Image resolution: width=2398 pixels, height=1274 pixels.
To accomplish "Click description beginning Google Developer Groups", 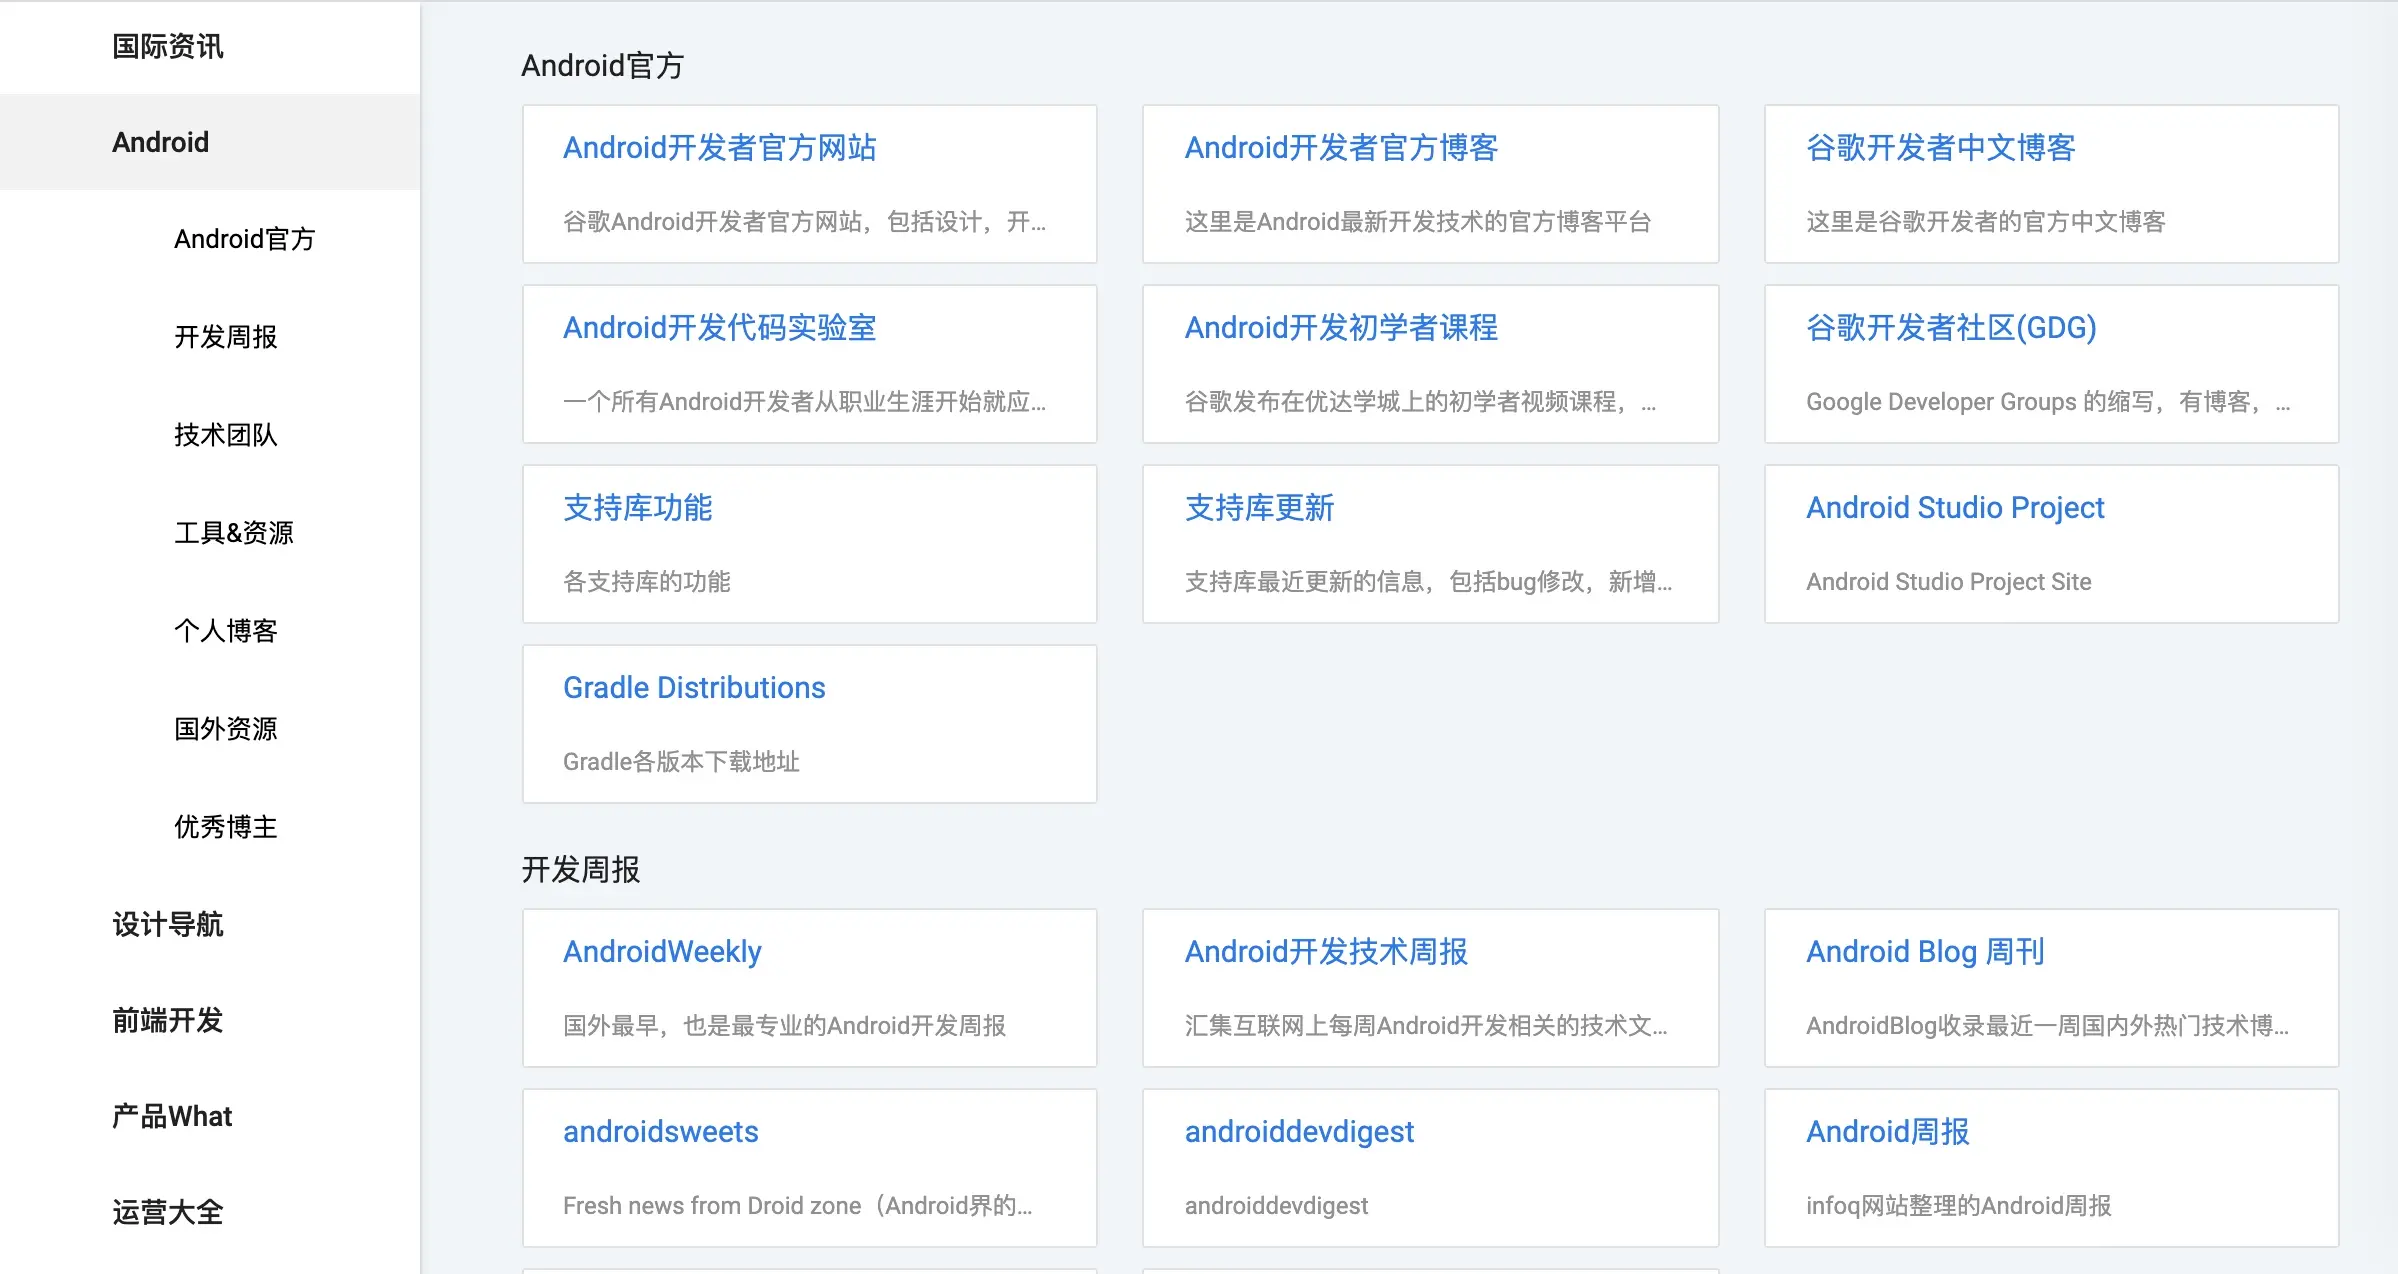I will tap(2048, 402).
